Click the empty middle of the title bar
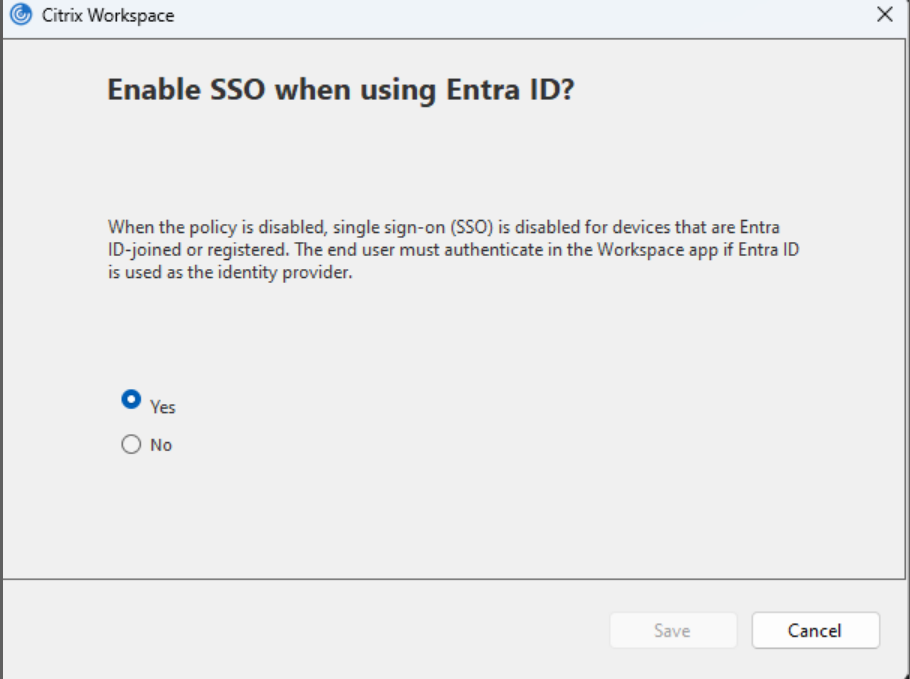 click(500, 15)
